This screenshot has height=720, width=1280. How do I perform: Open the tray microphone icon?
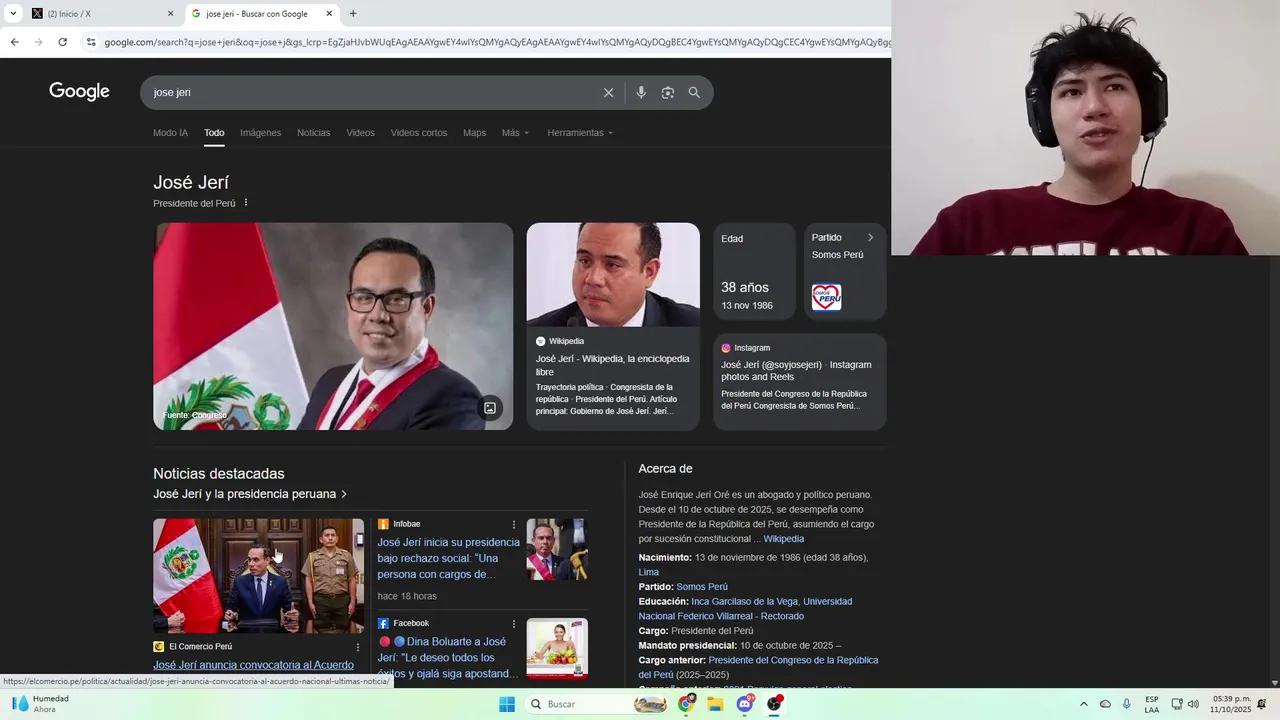click(1127, 704)
